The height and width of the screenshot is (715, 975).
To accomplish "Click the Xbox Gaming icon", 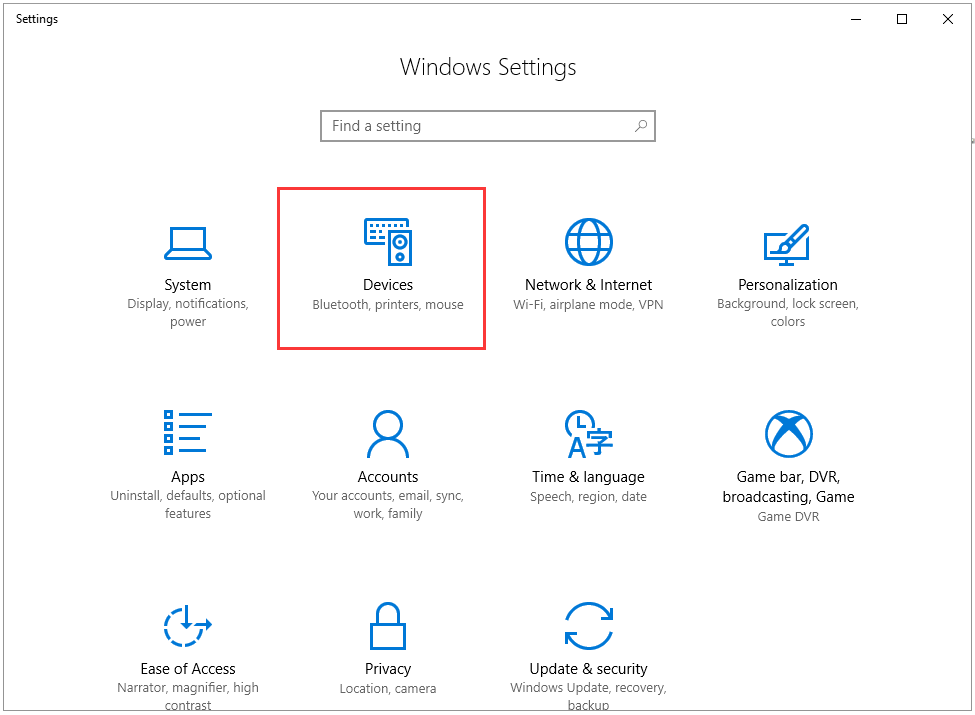I will 788,433.
